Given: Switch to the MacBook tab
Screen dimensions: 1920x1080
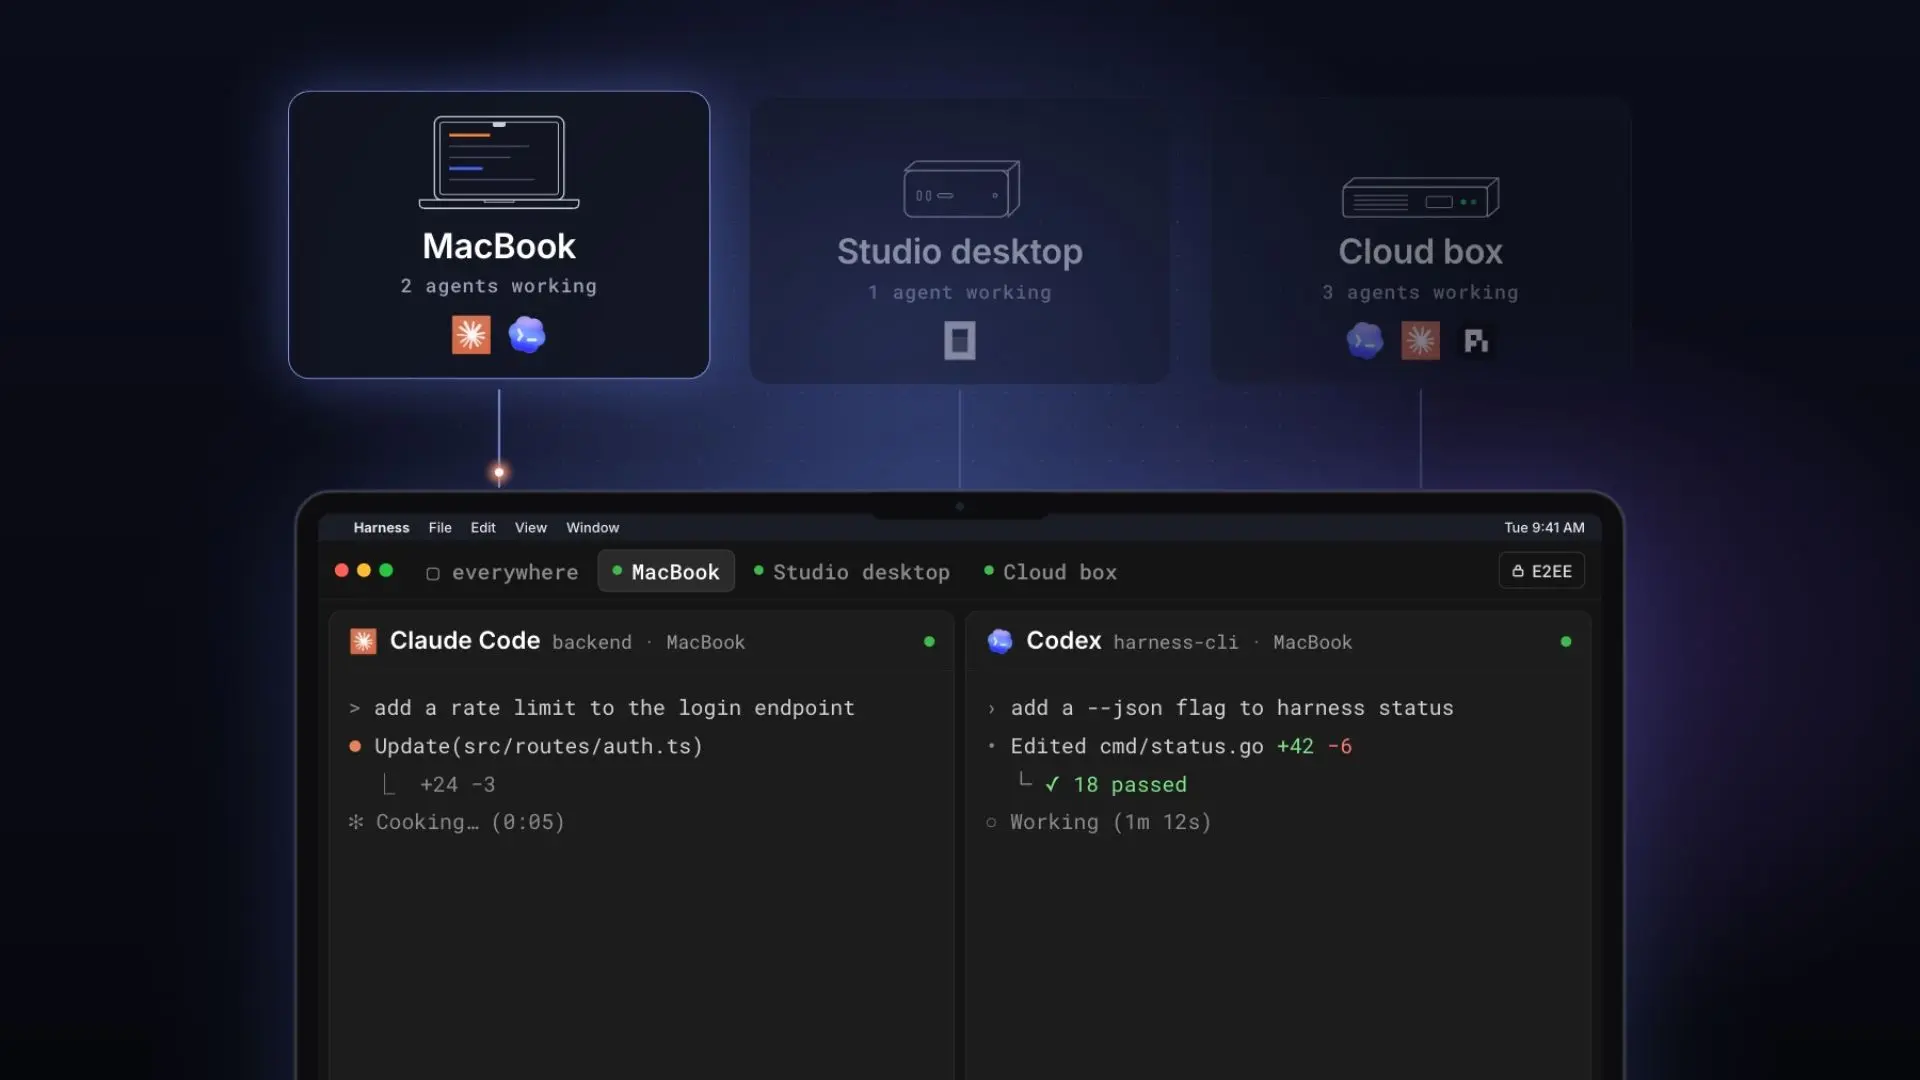Looking at the screenshot, I should 666,572.
